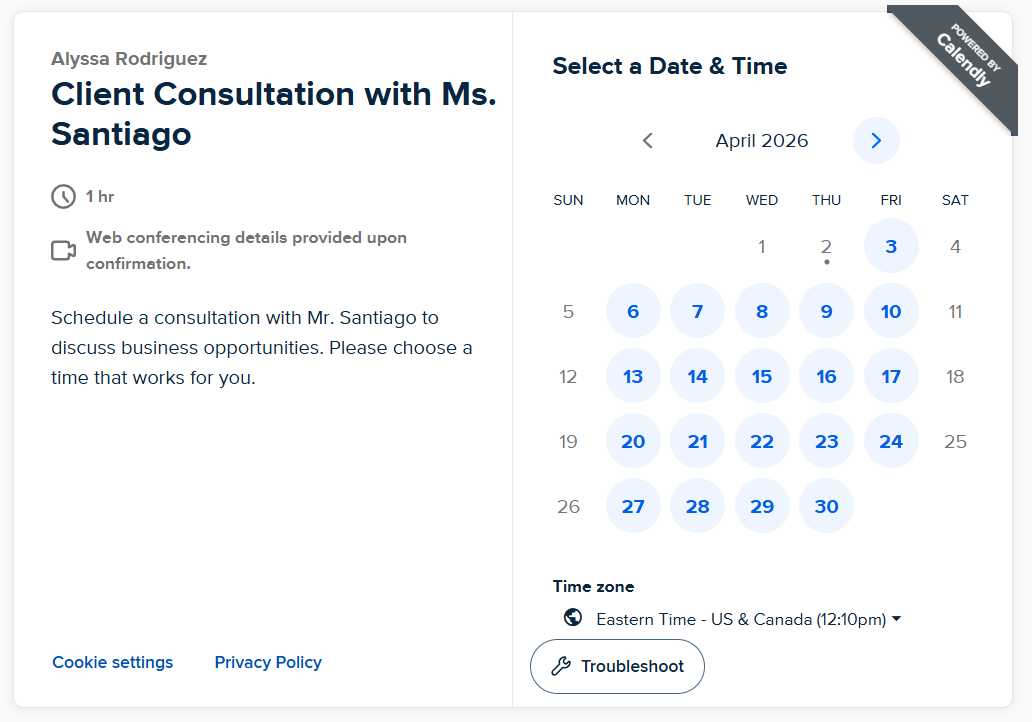
Task: Click today's date April 2
Action: point(827,247)
